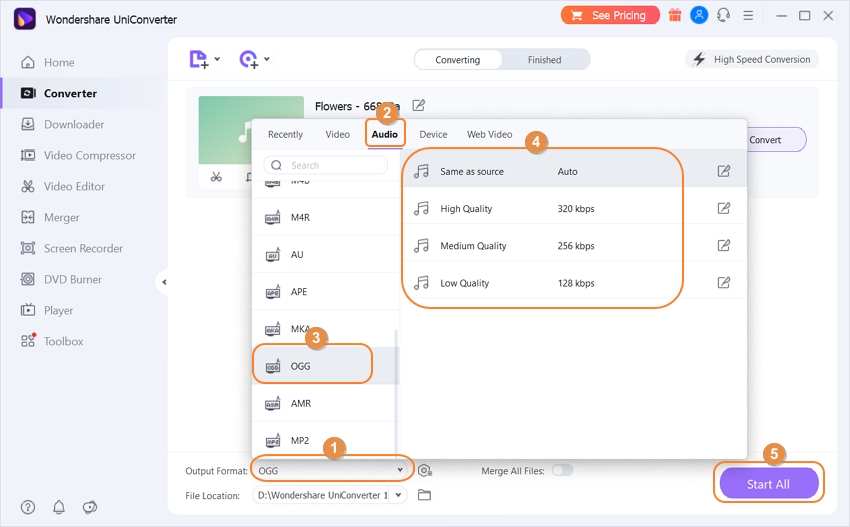
Task: Click the trim scissors icon under thumbnail
Action: click(216, 177)
